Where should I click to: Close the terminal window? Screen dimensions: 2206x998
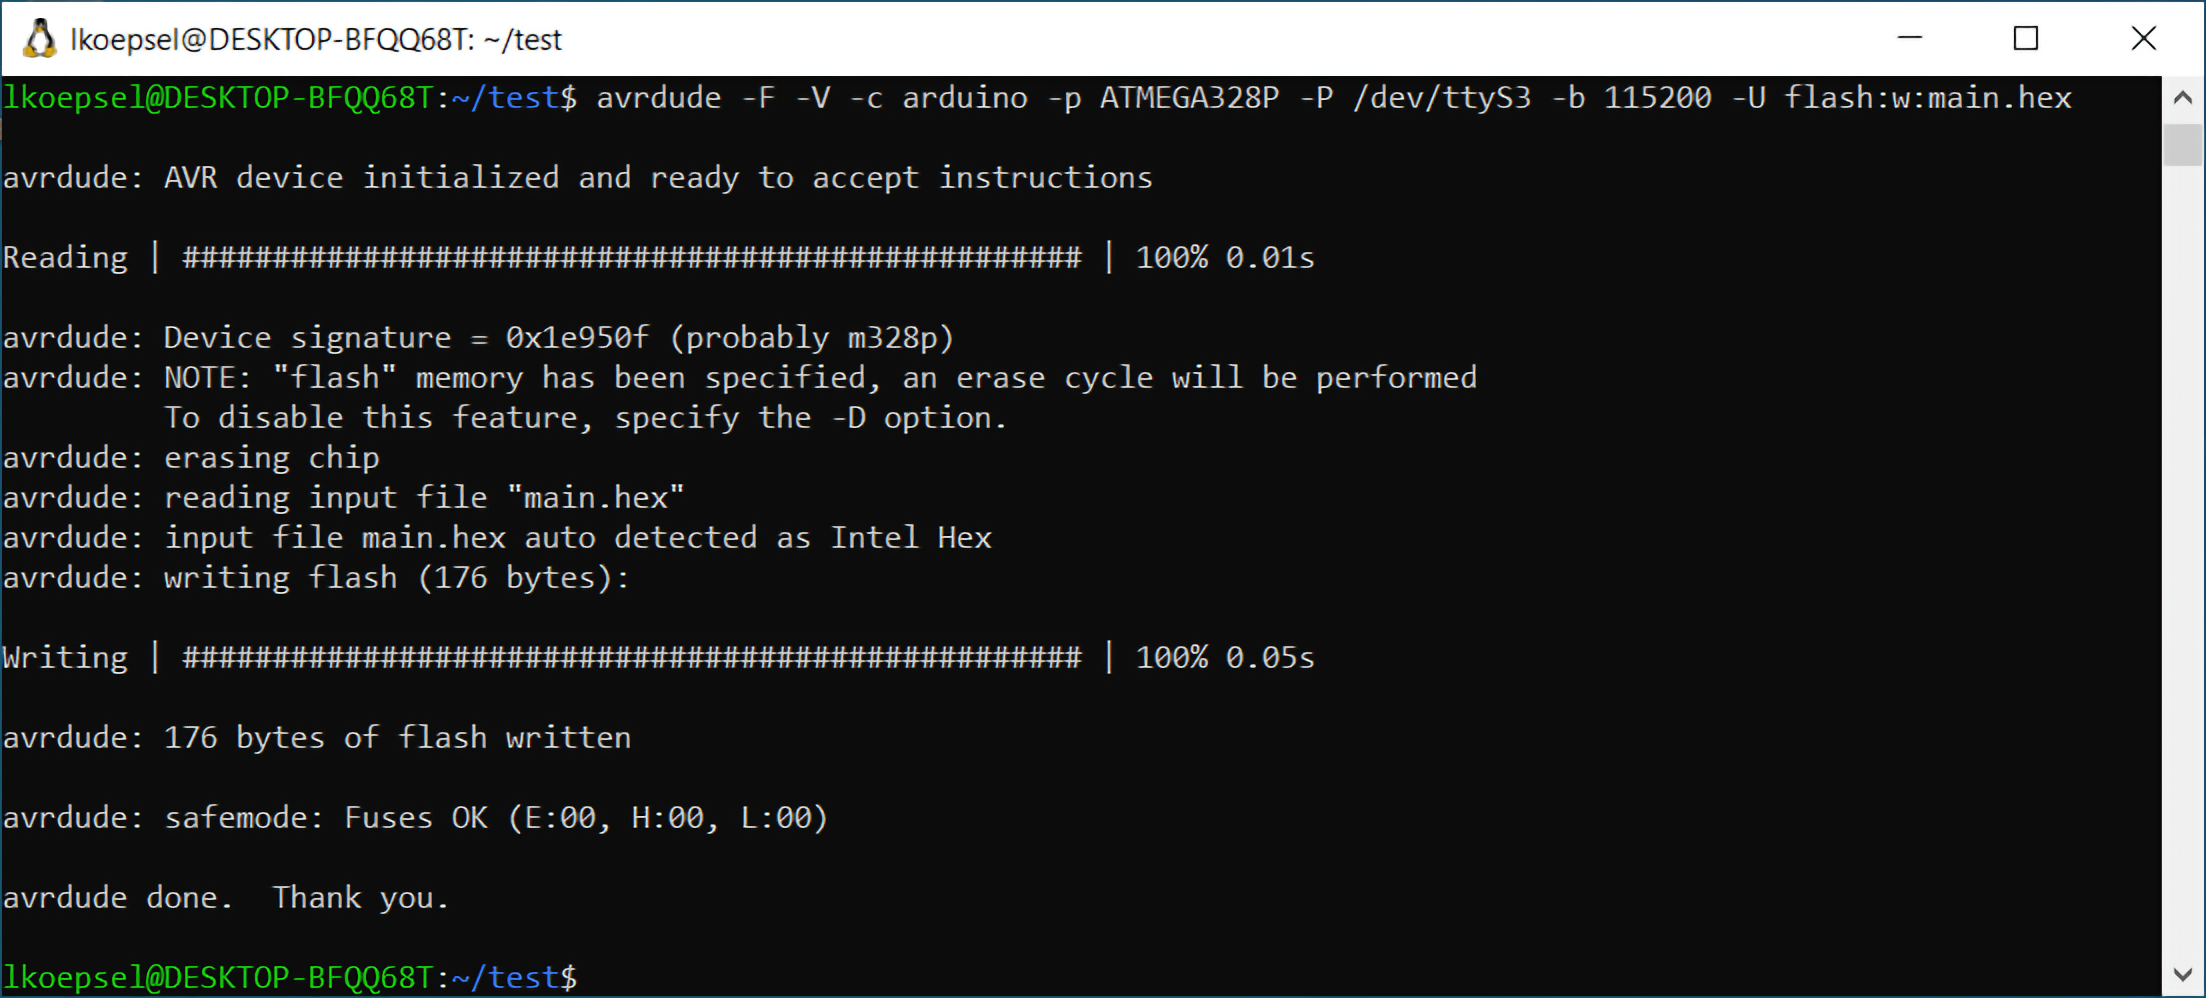(x=2143, y=38)
